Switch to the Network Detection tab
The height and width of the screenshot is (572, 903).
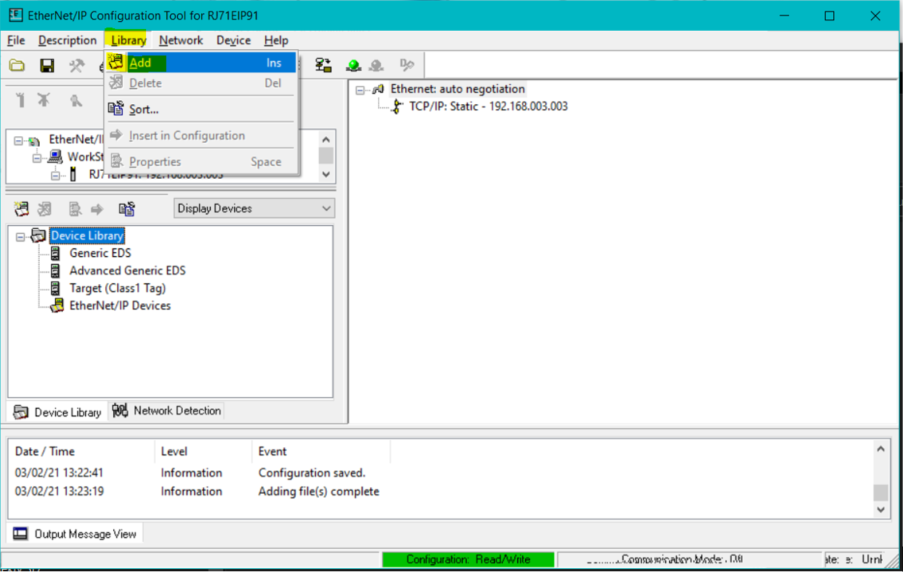point(166,411)
